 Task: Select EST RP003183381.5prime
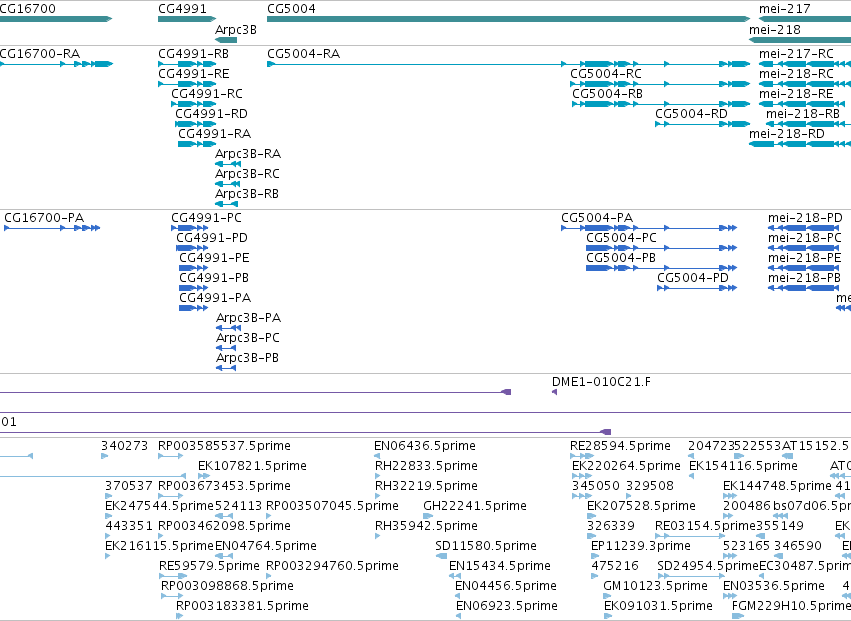[x=243, y=606]
